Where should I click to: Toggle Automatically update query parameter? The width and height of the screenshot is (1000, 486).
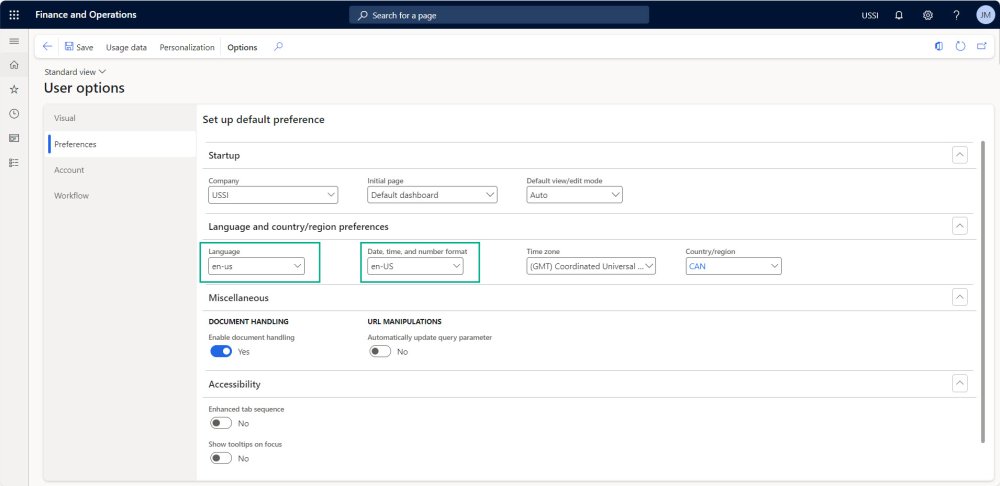pyautogui.click(x=380, y=352)
